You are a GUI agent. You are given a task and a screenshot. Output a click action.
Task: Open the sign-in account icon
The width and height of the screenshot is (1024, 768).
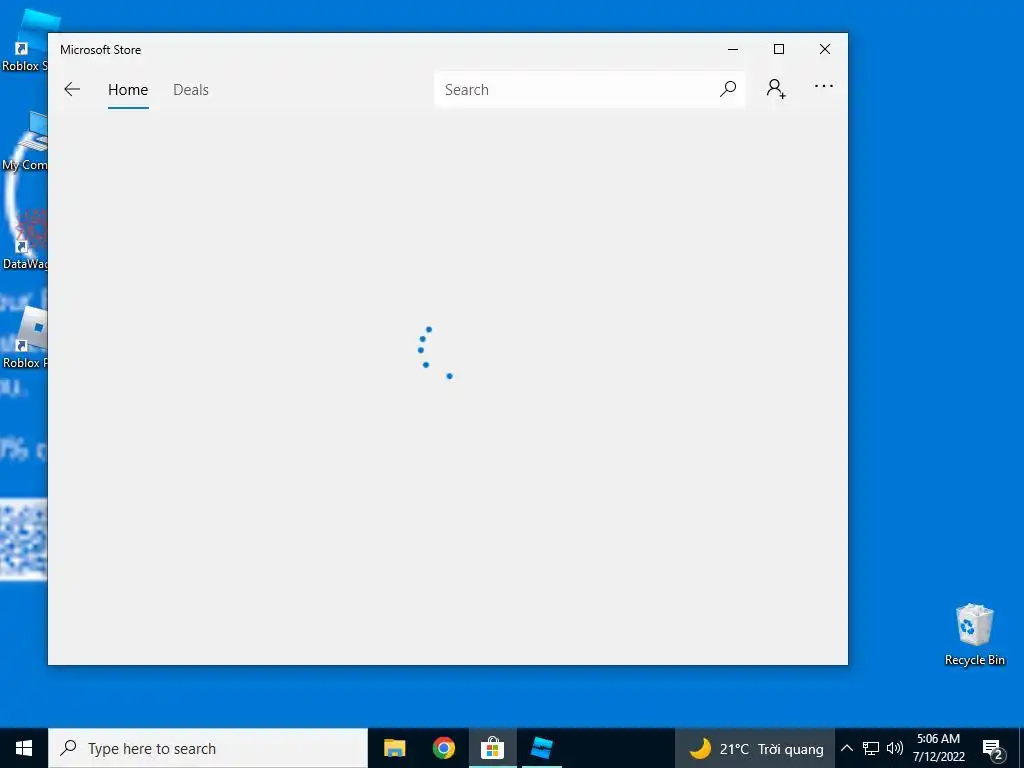776,89
